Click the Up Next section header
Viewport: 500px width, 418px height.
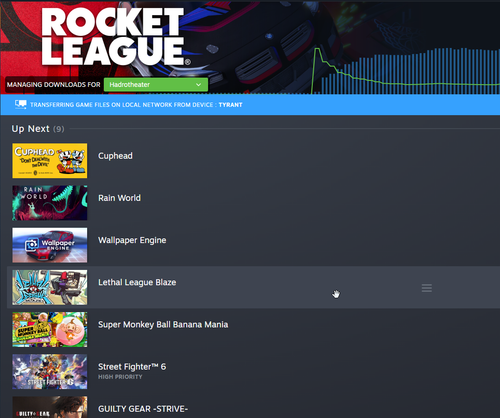coord(38,129)
